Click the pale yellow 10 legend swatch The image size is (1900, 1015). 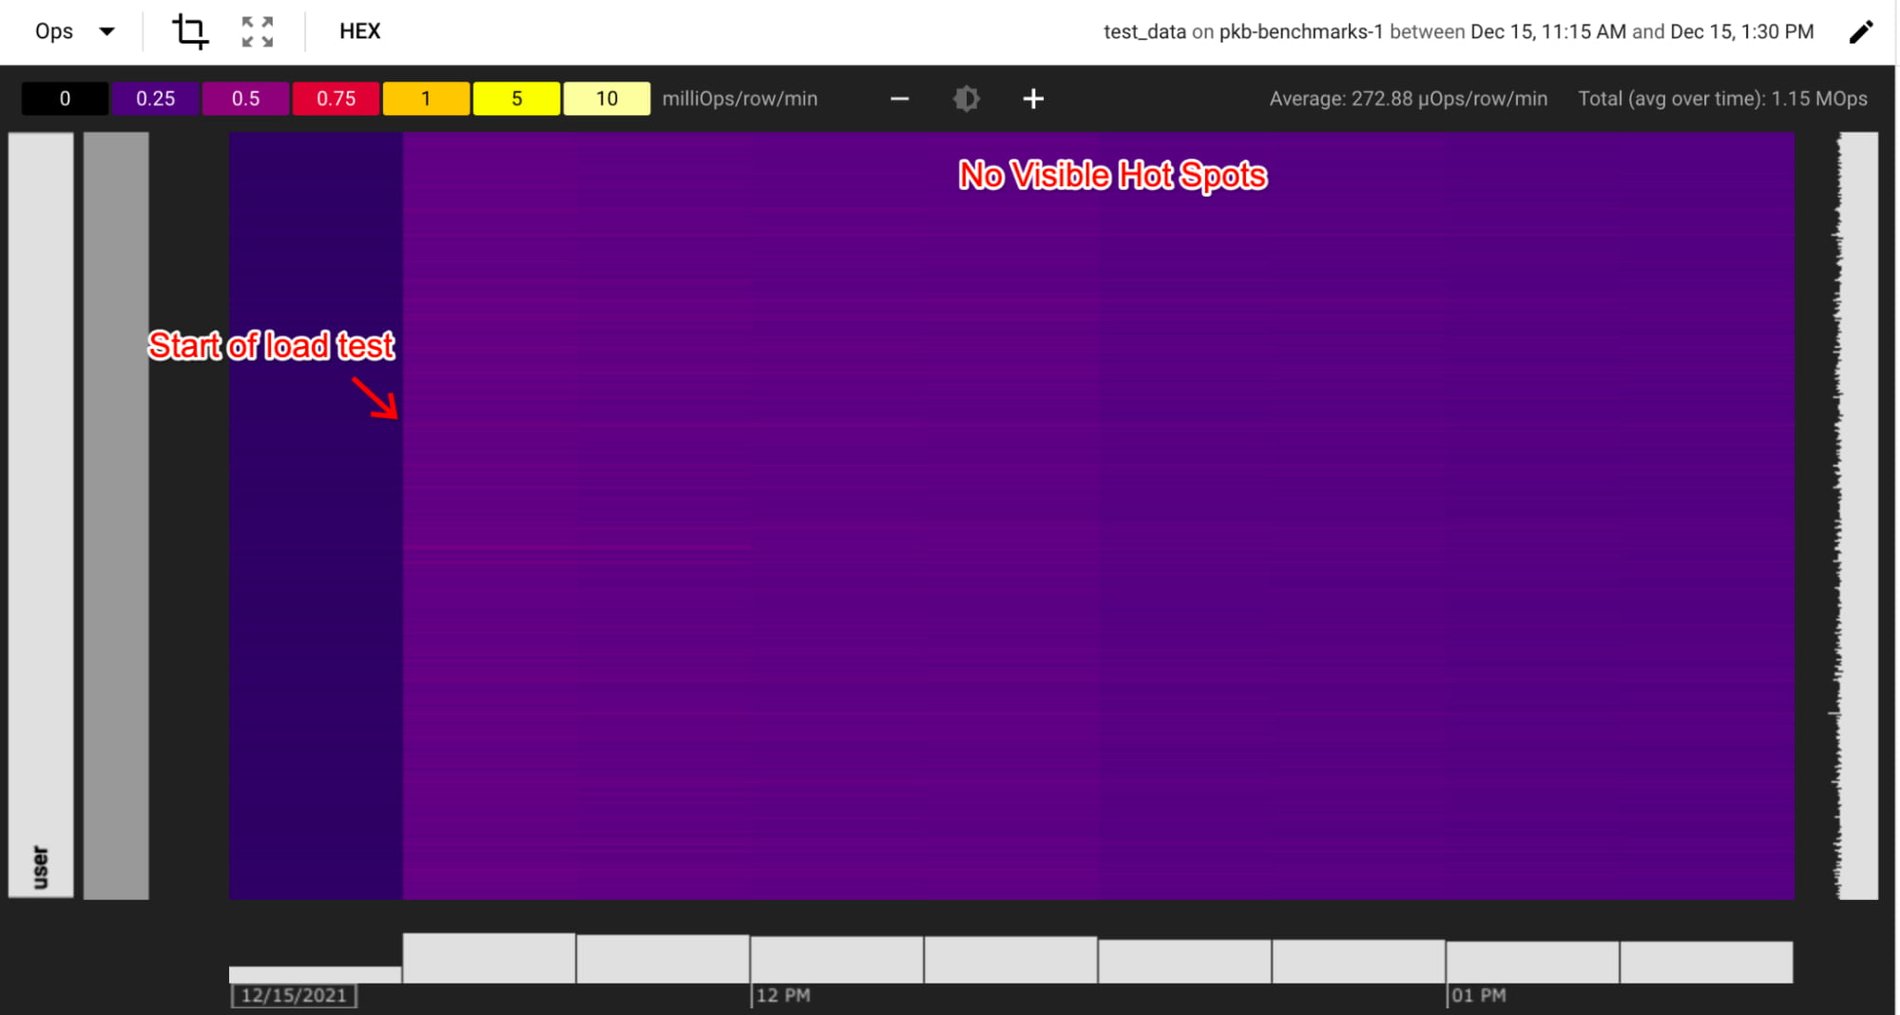pos(607,99)
